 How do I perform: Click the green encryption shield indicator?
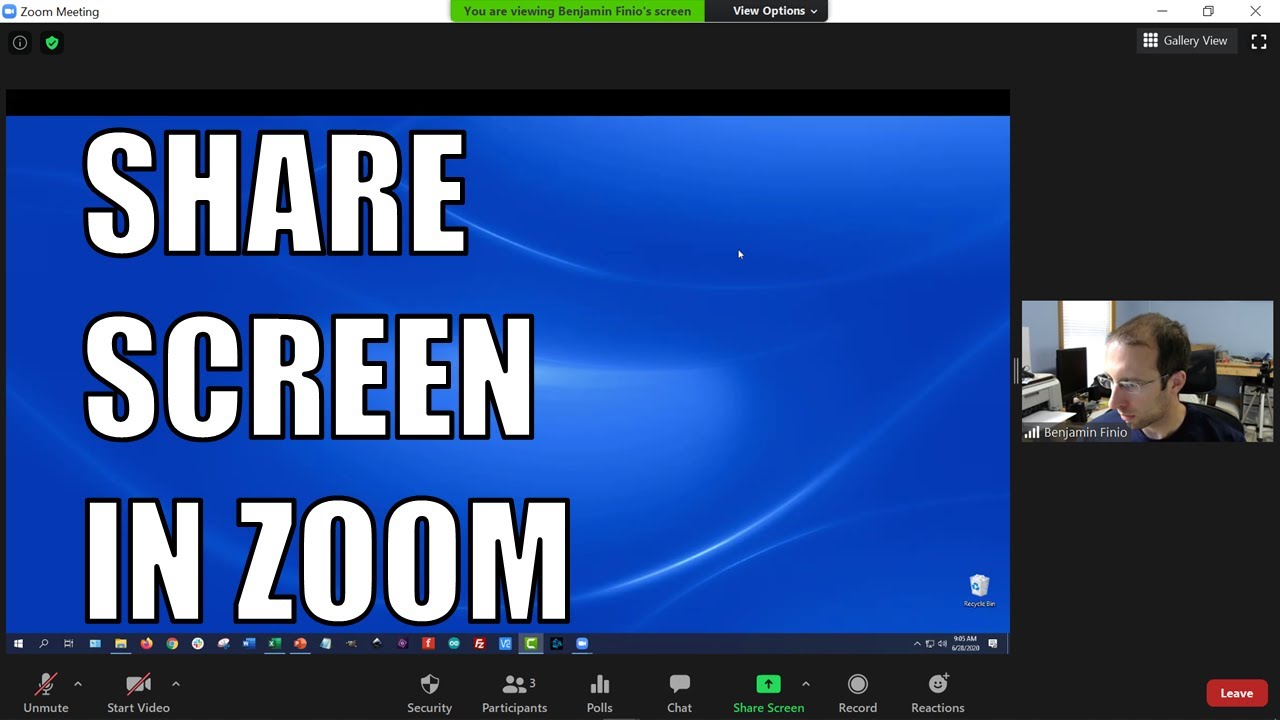52,42
